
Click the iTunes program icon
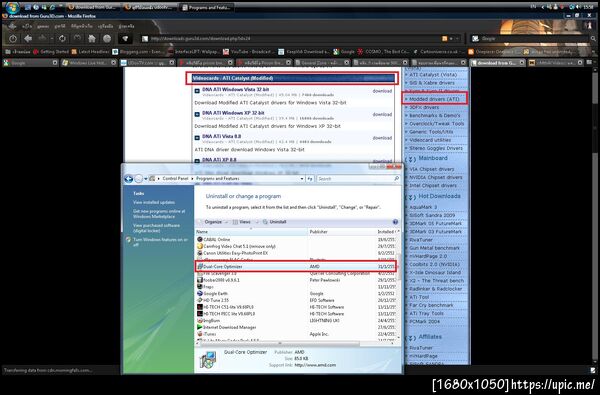[199, 334]
